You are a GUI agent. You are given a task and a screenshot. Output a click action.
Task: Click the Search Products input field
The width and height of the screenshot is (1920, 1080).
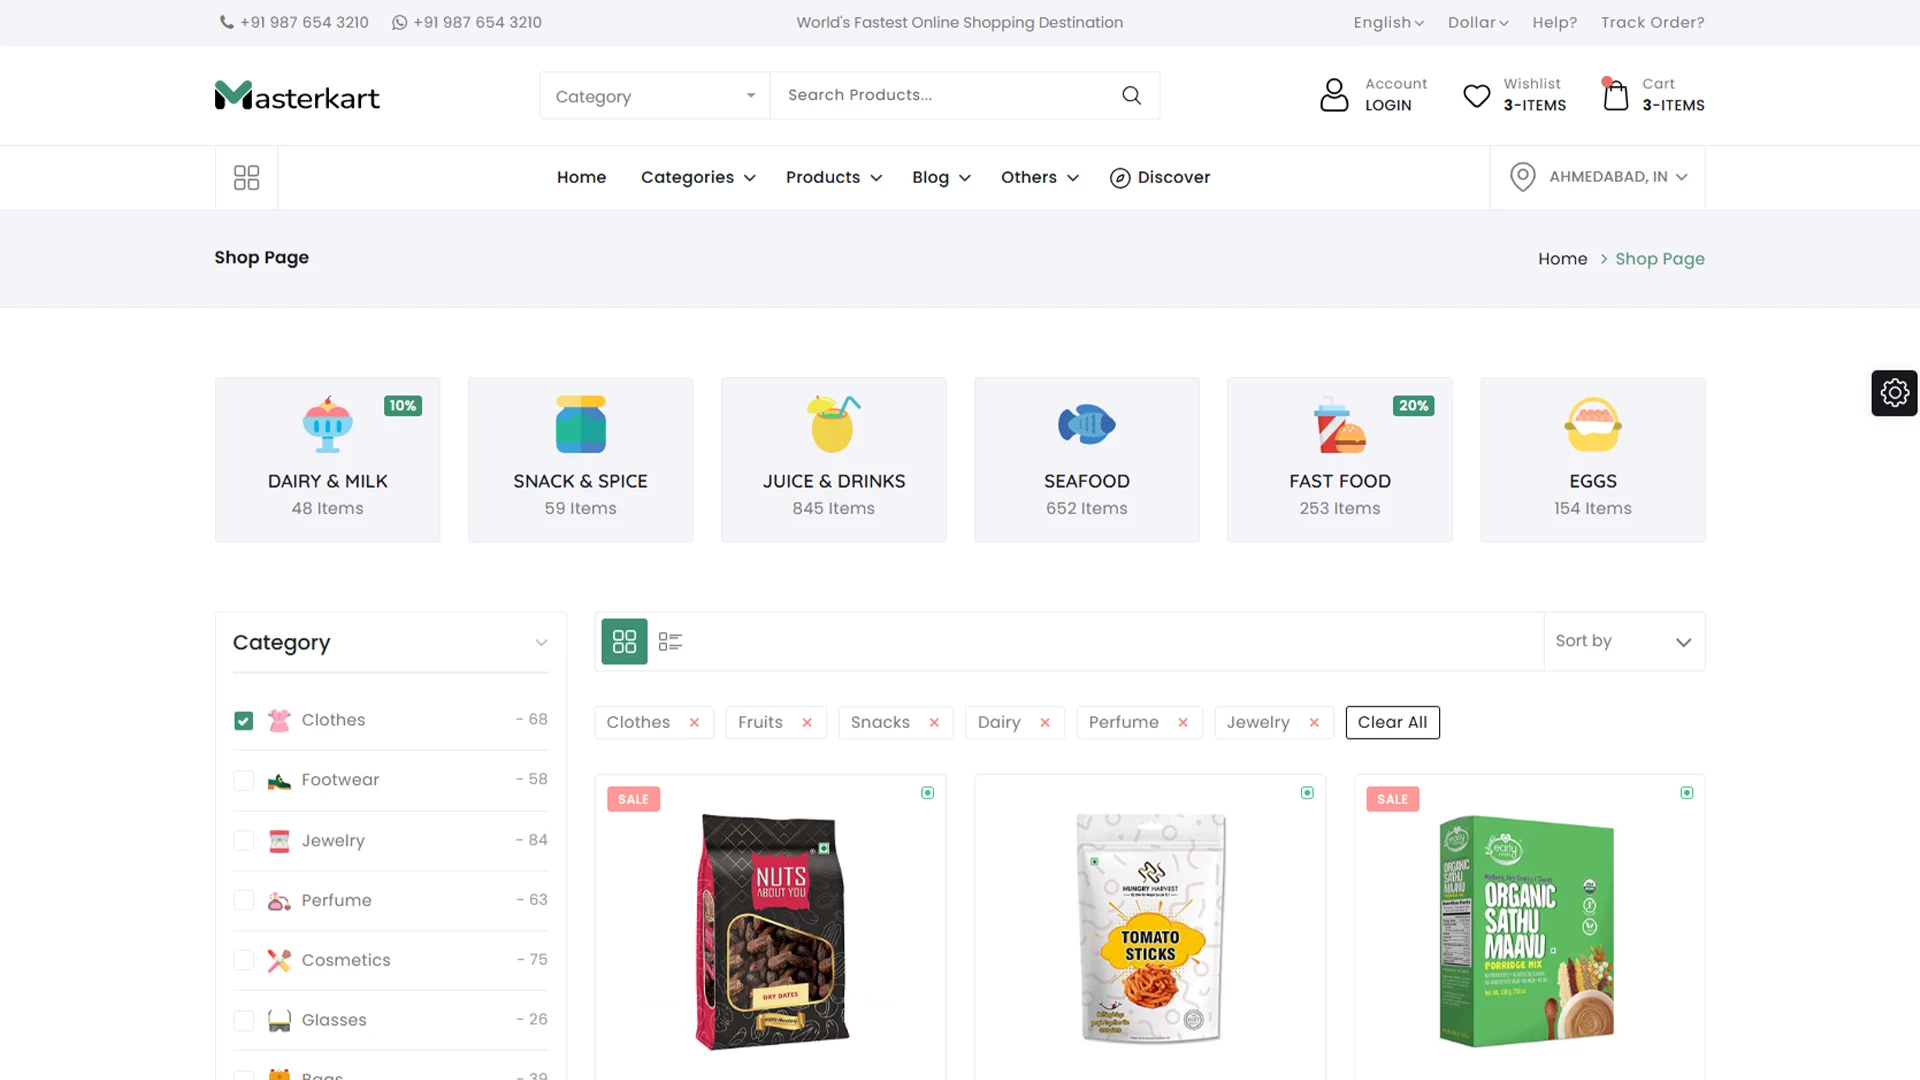click(945, 96)
